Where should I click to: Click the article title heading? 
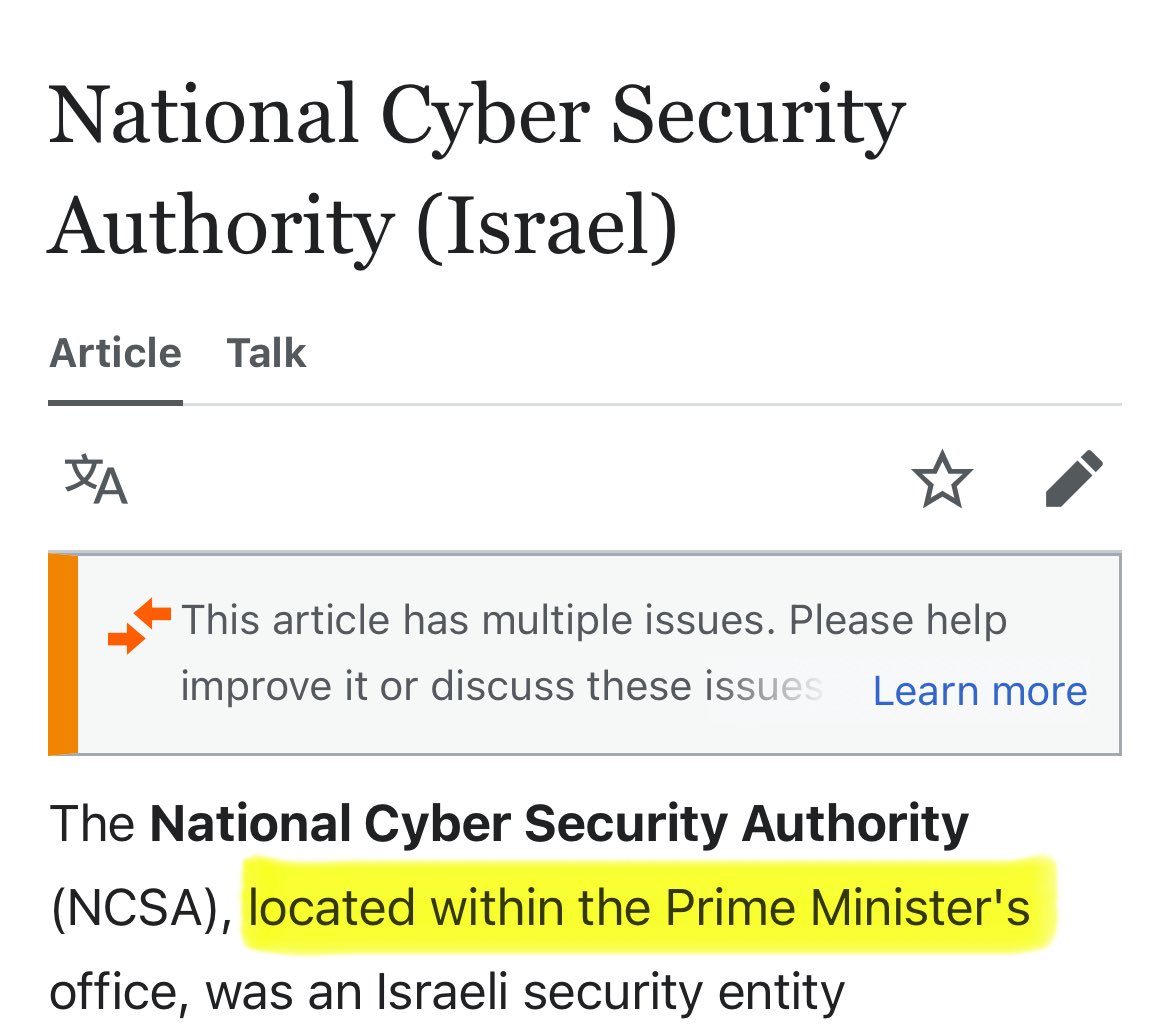pos(476,170)
